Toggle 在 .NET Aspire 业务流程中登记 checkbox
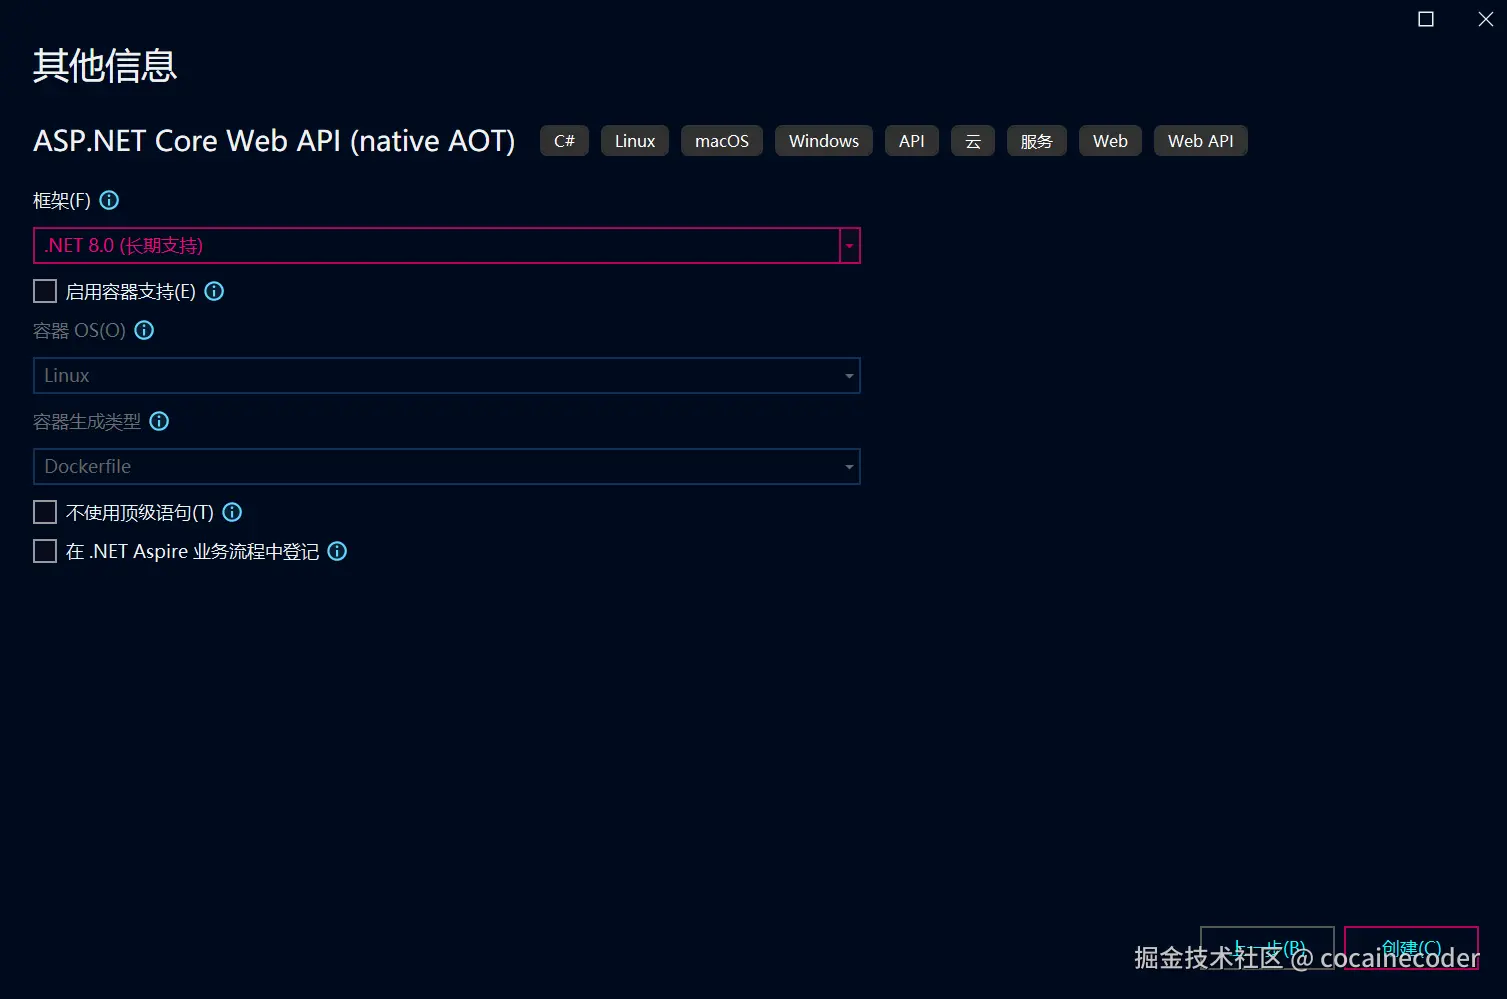Image resolution: width=1507 pixels, height=999 pixels. pyautogui.click(x=45, y=551)
